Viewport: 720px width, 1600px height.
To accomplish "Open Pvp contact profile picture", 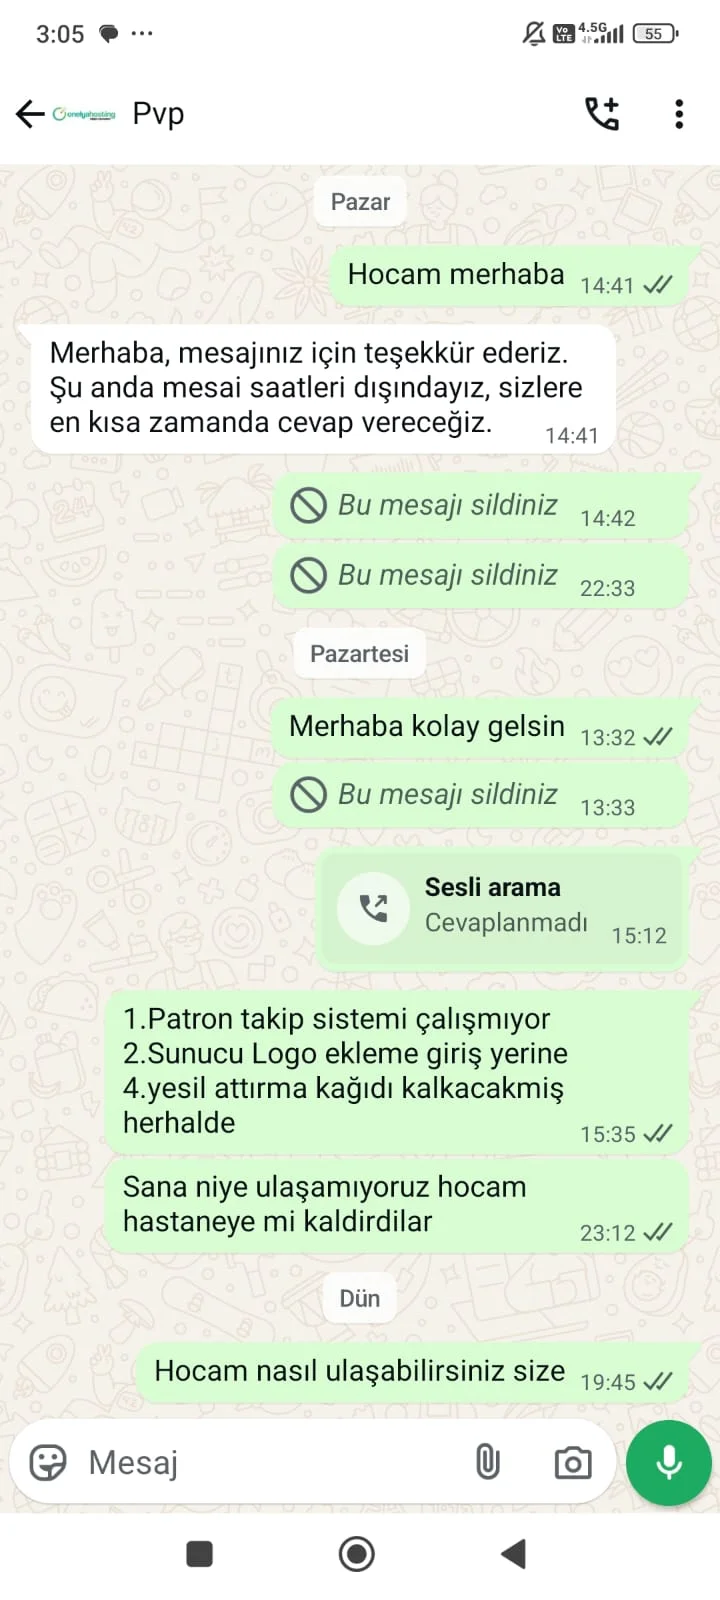I will (84, 114).
